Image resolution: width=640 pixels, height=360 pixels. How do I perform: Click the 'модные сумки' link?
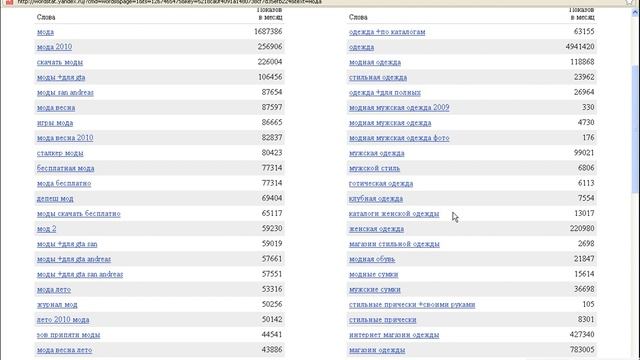coord(373,274)
